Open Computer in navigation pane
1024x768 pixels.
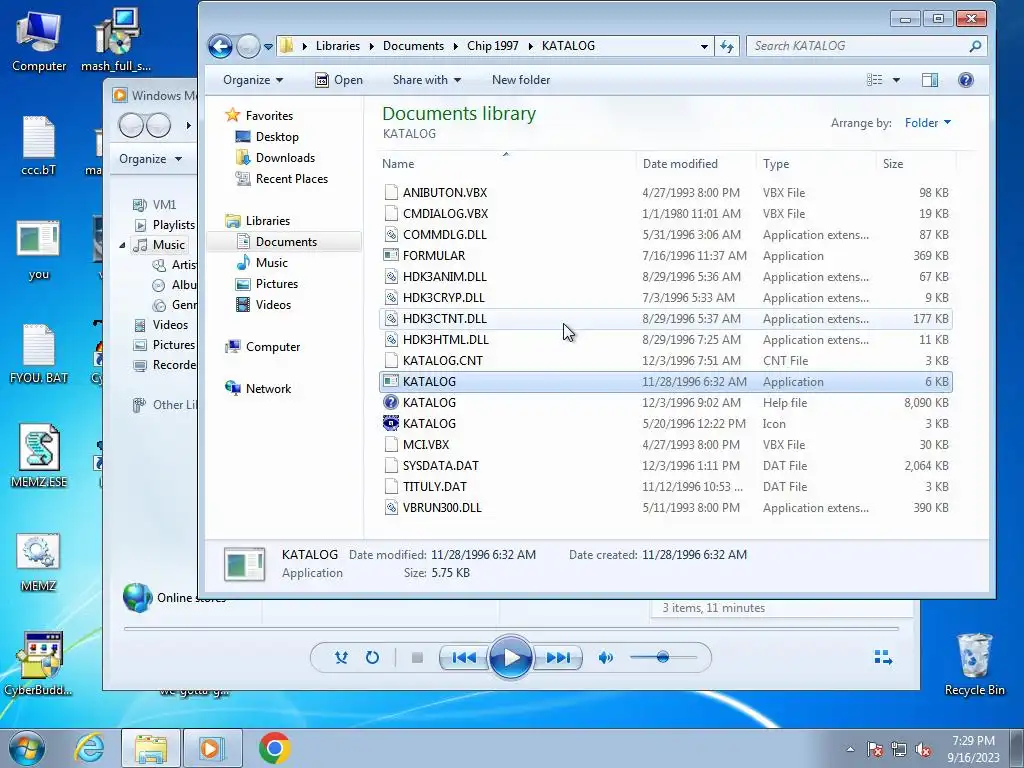click(272, 347)
